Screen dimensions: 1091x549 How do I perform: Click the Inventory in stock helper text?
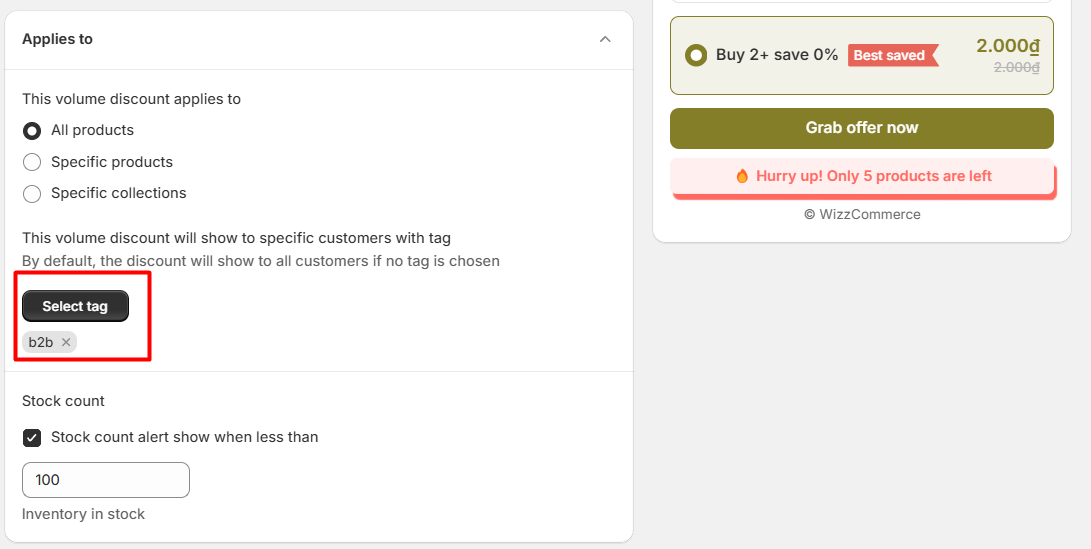(x=83, y=514)
